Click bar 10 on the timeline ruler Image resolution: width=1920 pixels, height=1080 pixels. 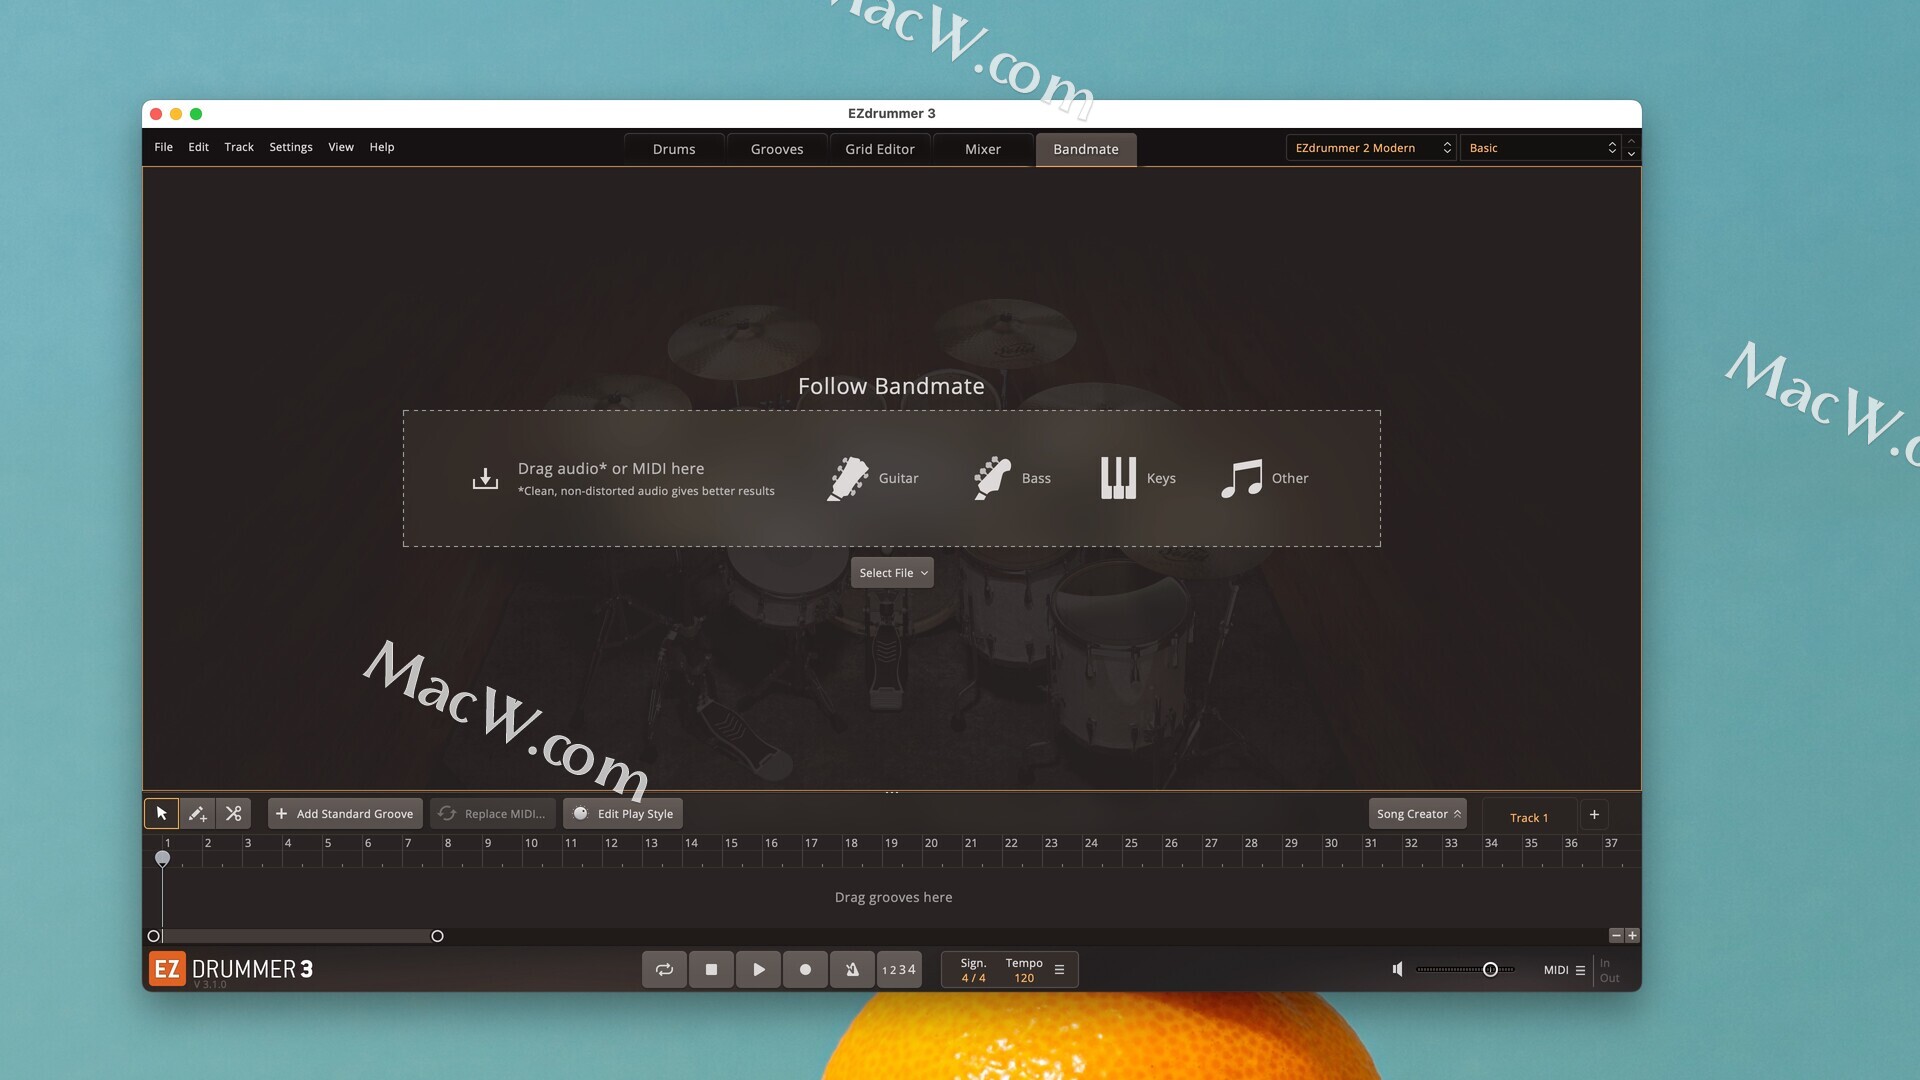click(x=531, y=843)
